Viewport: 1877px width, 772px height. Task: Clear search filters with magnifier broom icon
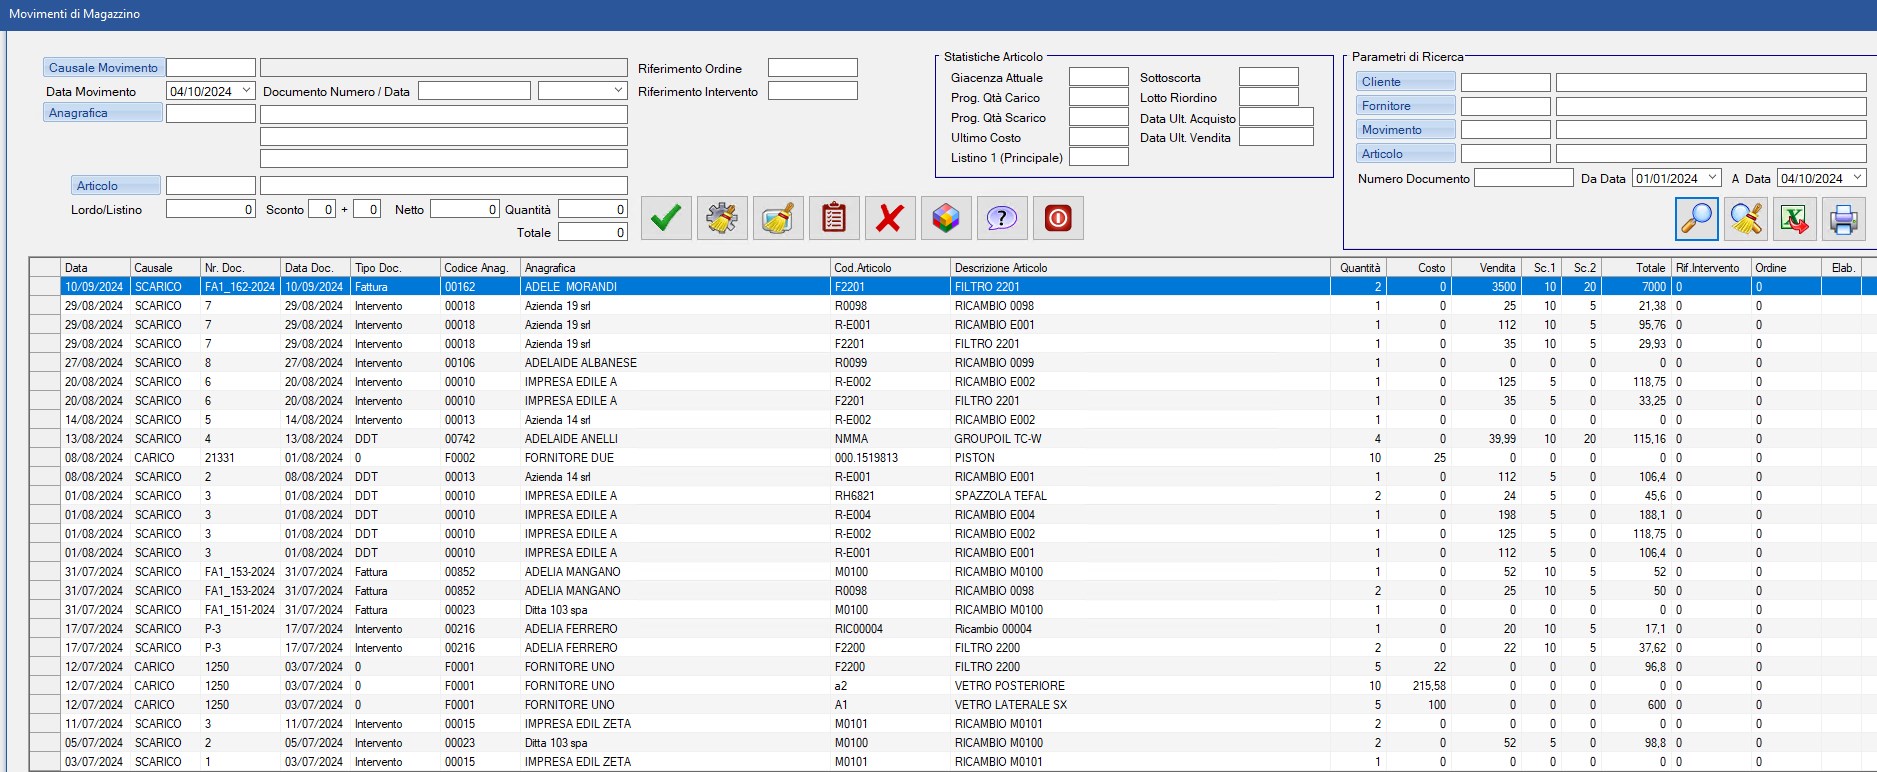click(x=1746, y=219)
